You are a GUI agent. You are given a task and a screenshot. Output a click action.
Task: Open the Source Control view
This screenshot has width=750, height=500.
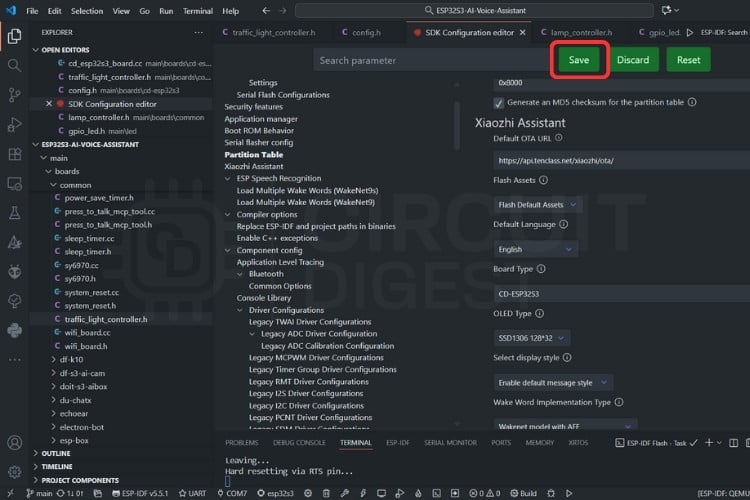14,95
